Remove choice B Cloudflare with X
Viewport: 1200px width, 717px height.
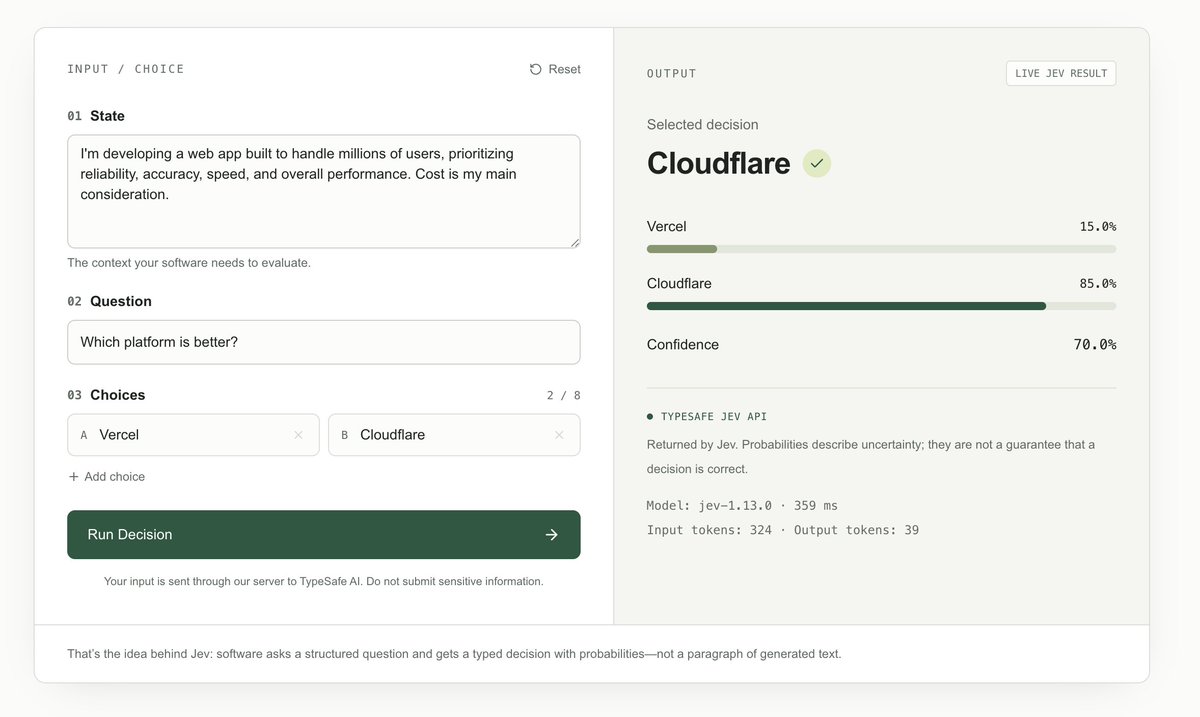[559, 435]
